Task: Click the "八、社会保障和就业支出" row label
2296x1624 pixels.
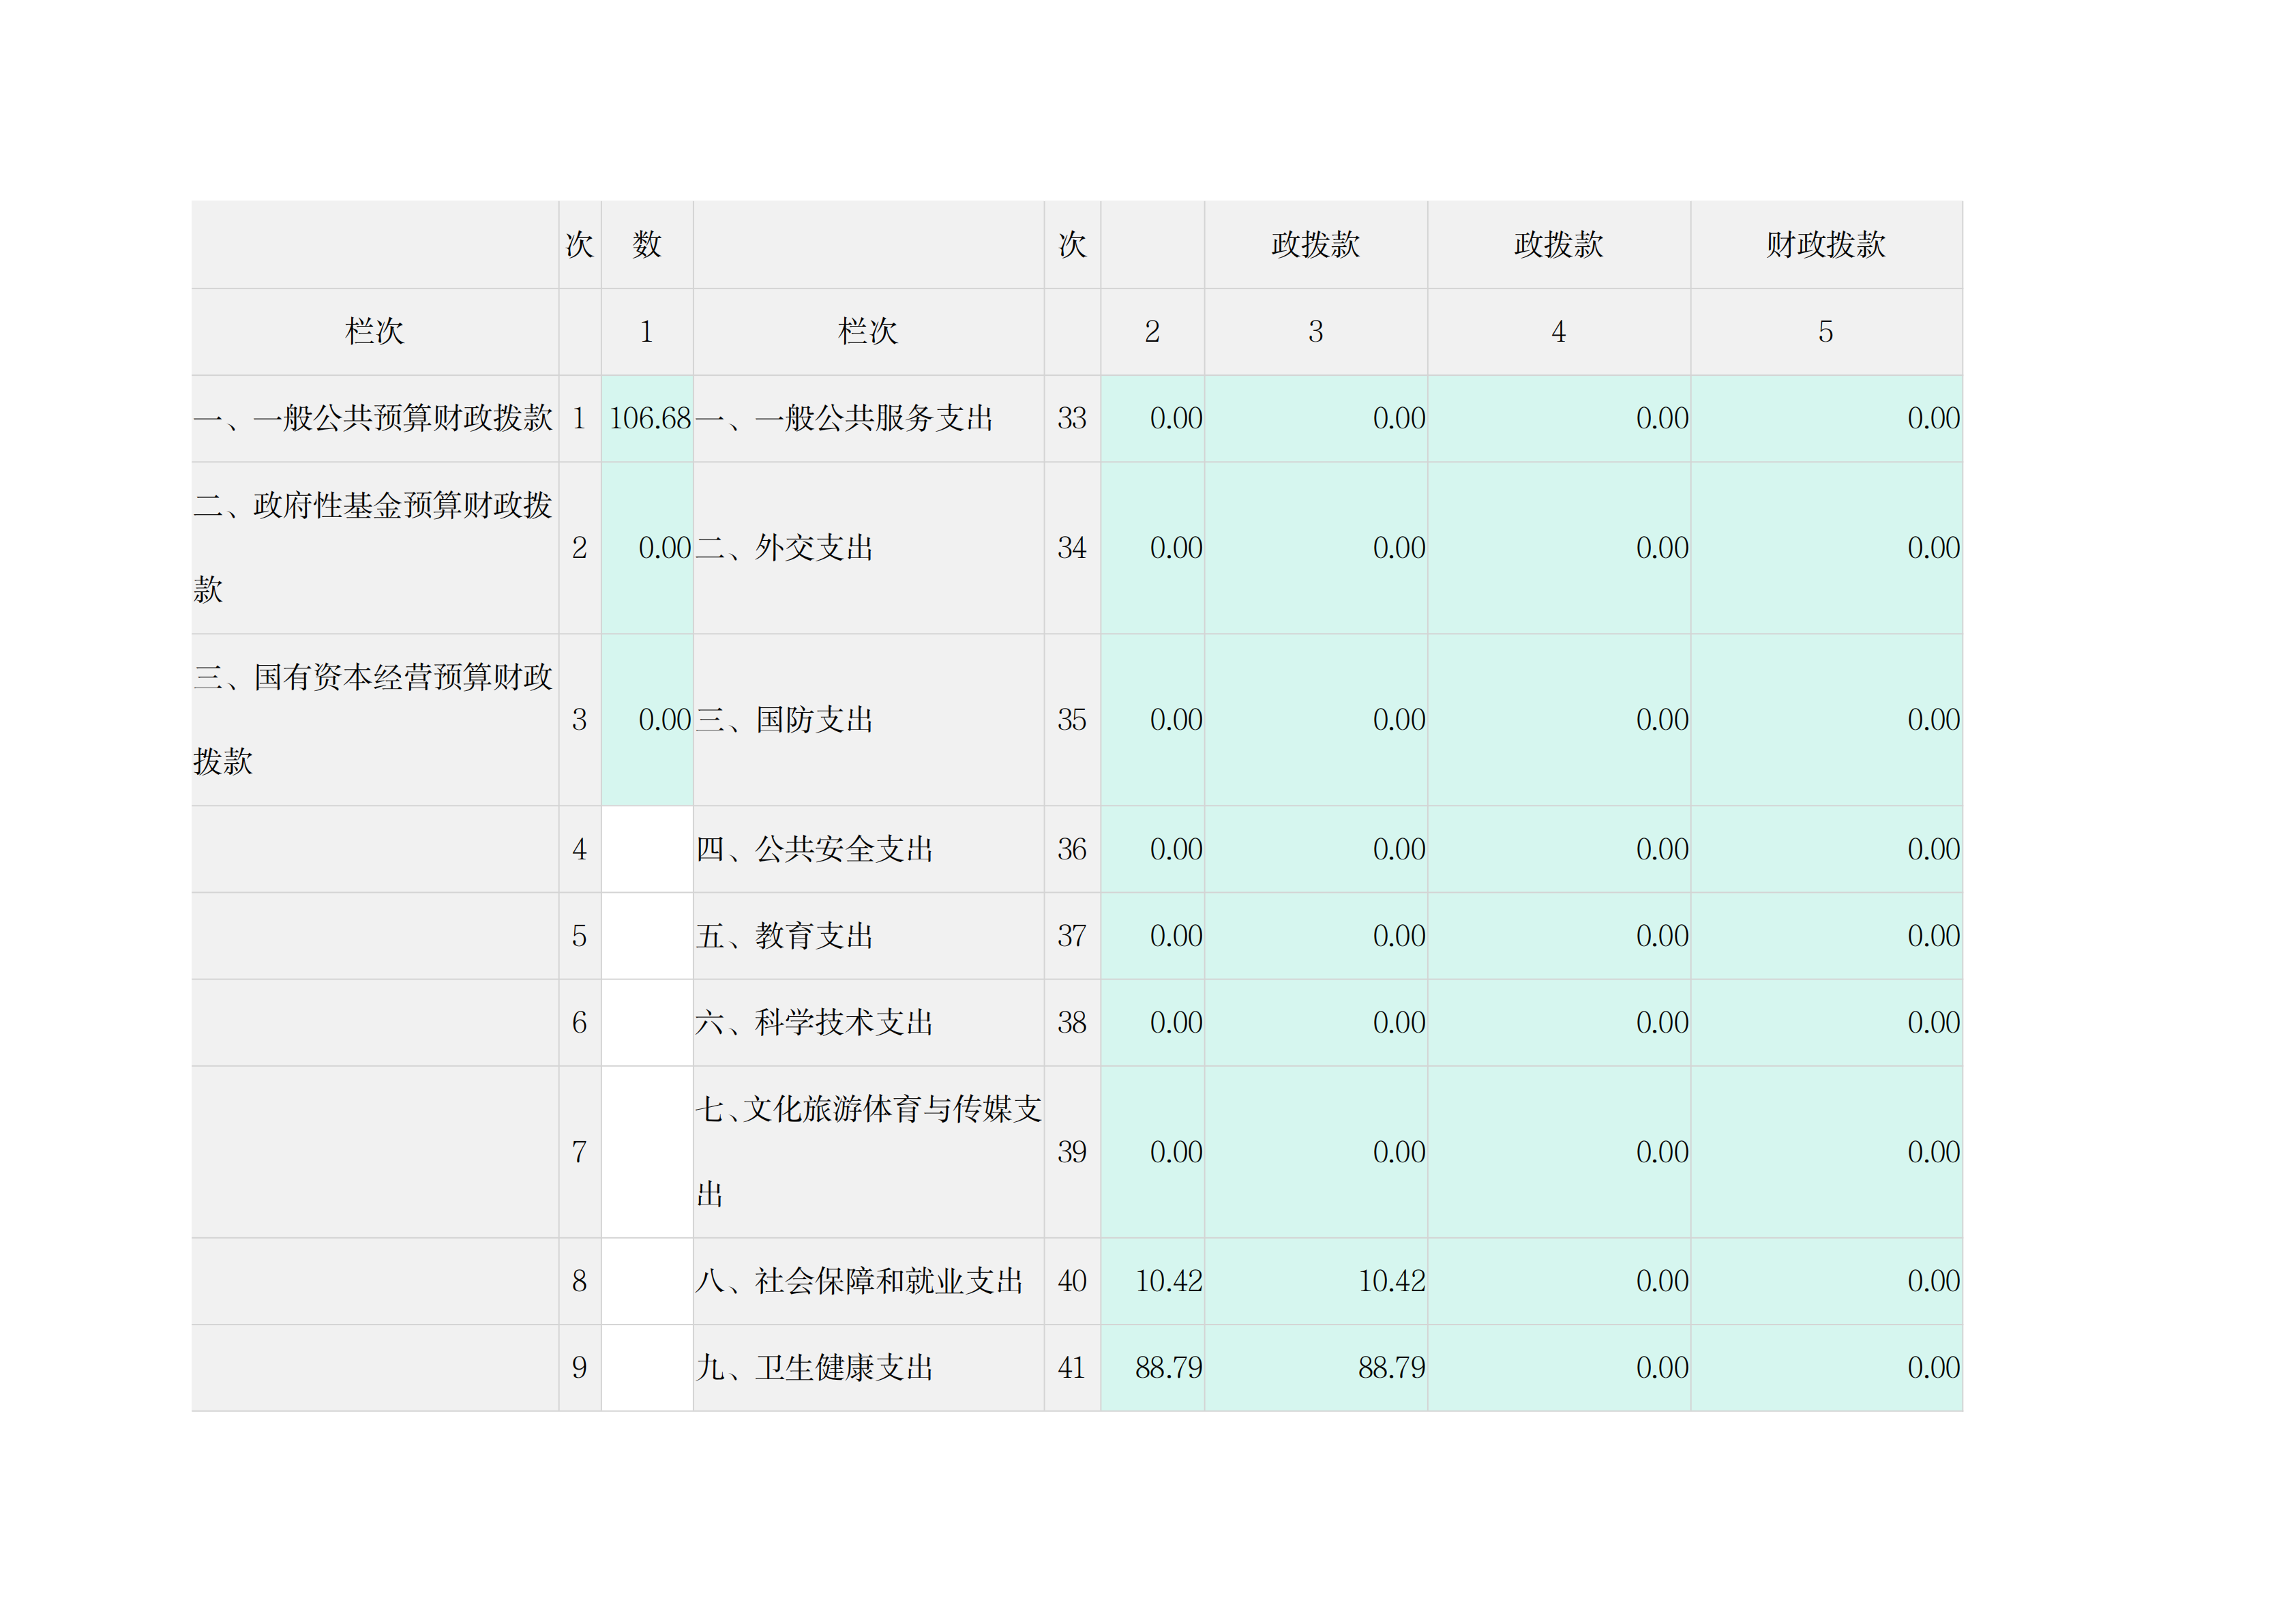Action: click(868, 1281)
